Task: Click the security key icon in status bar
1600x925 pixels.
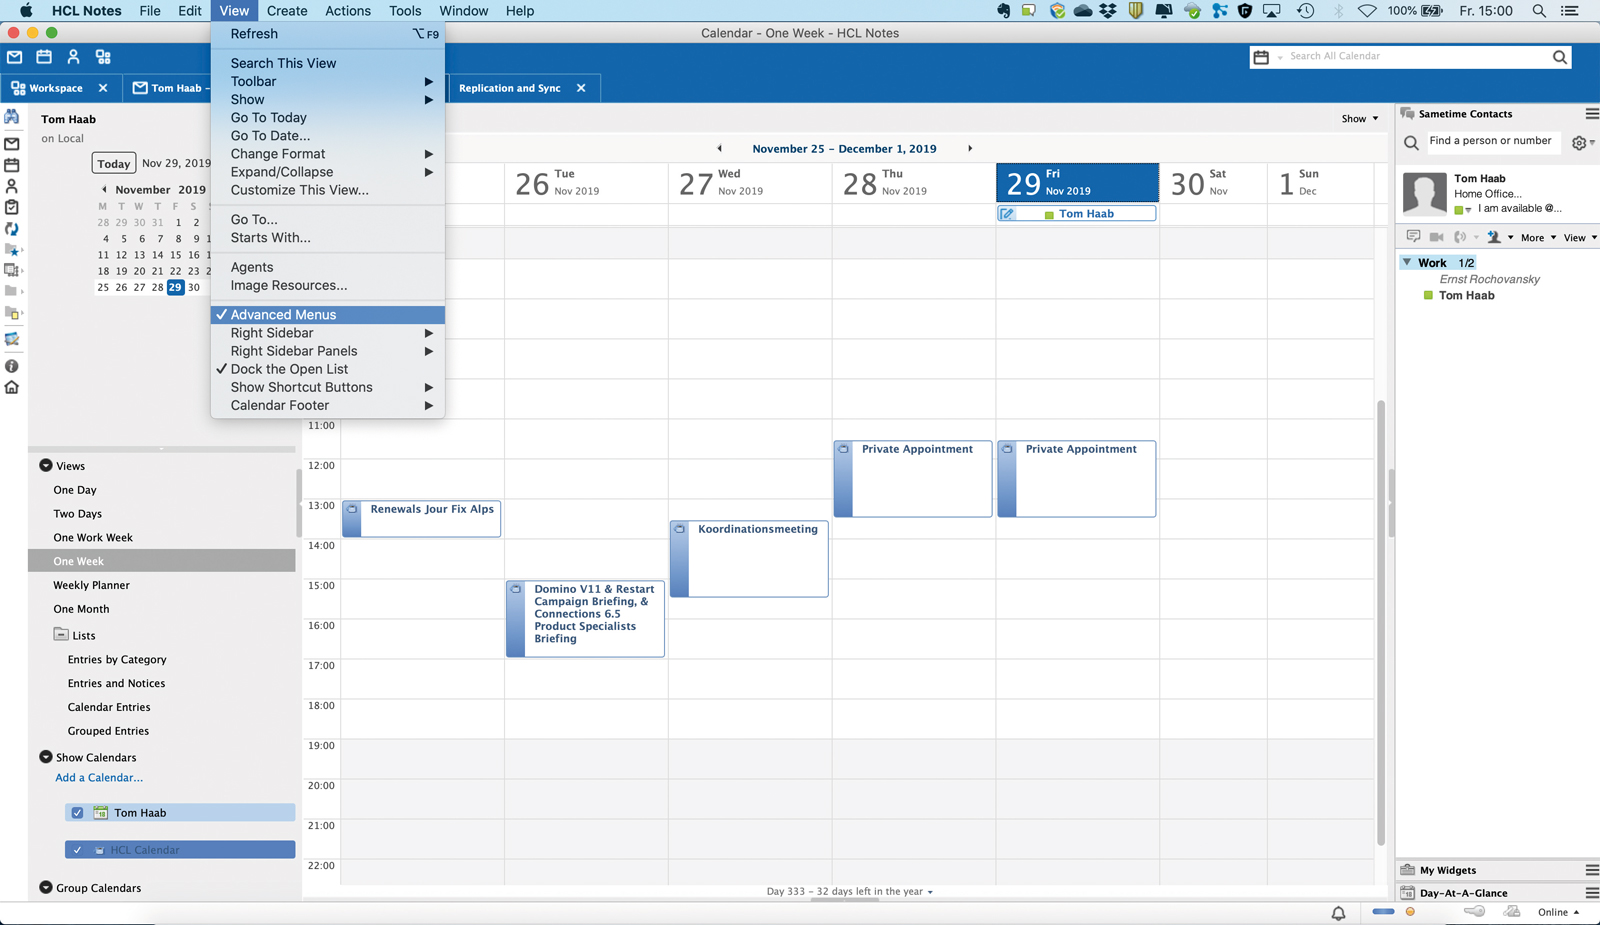Action: point(1474,911)
